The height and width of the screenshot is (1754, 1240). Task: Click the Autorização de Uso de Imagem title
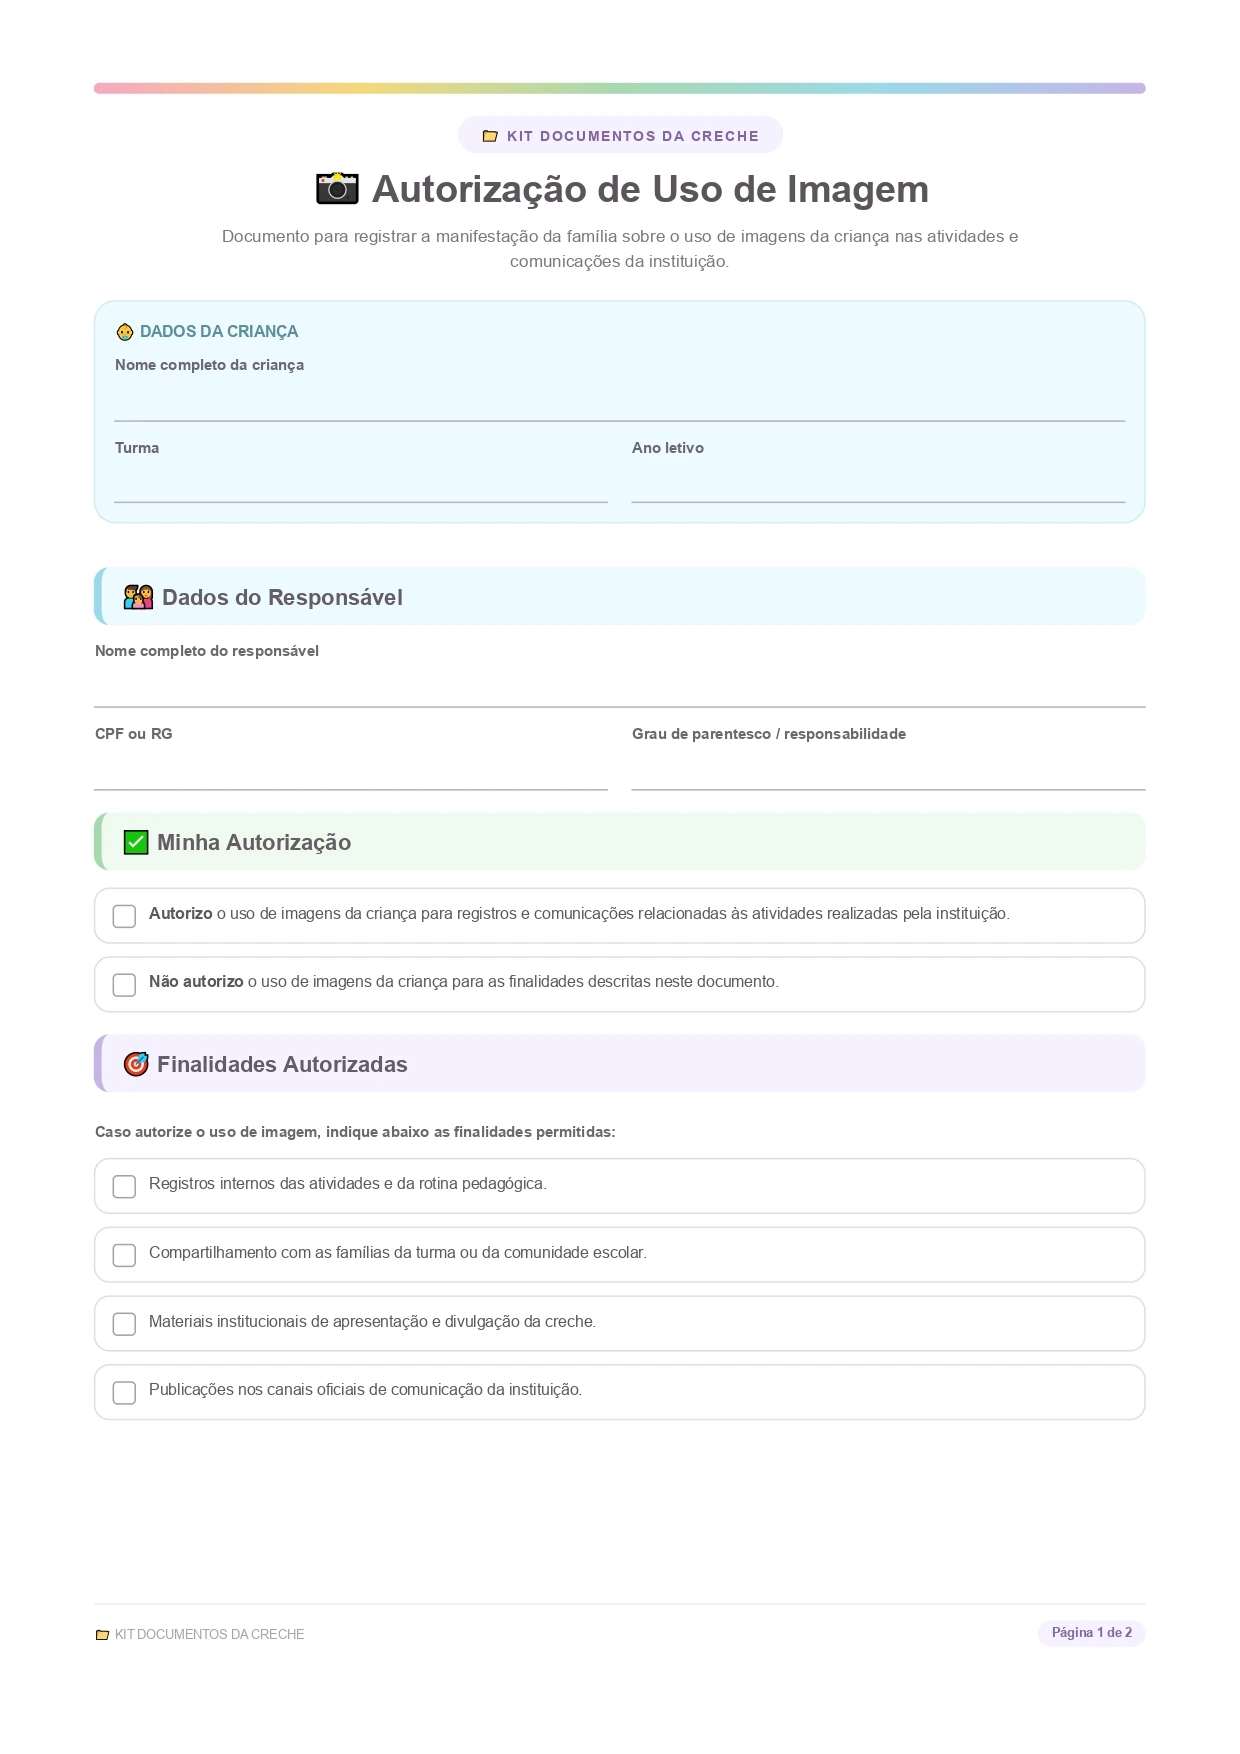tap(650, 189)
